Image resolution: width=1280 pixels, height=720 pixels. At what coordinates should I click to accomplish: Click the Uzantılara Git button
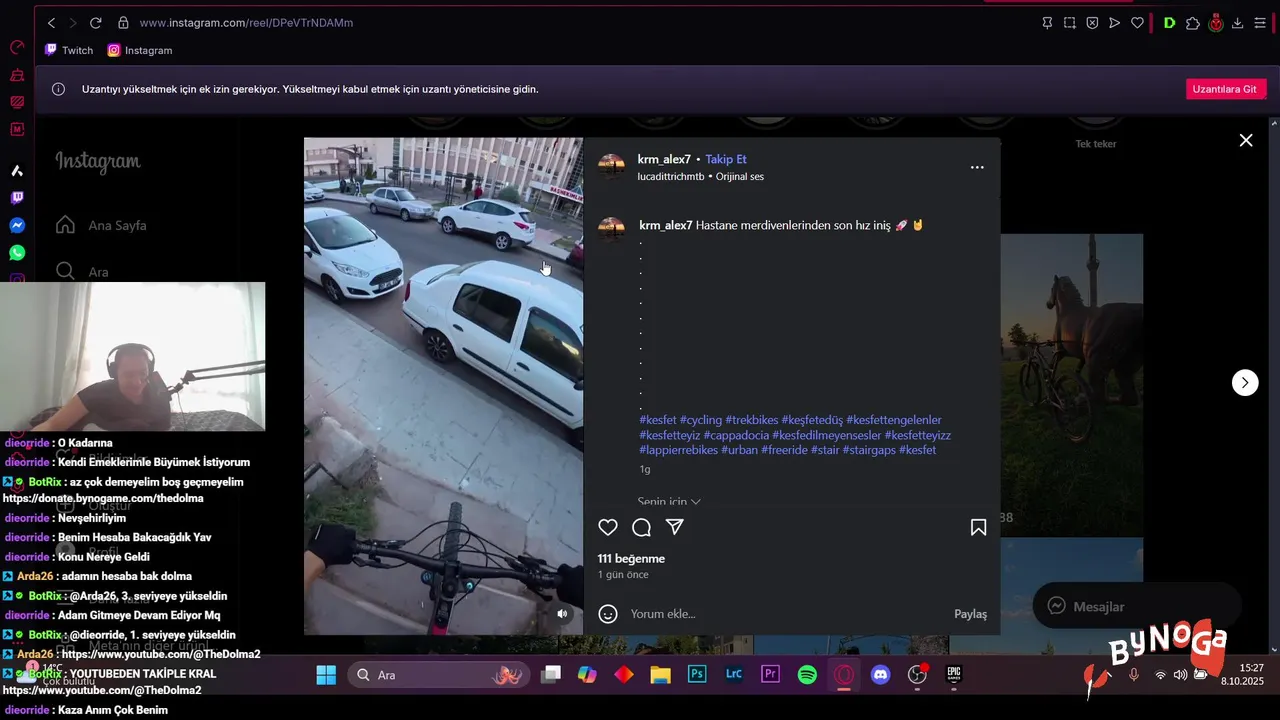click(1226, 89)
